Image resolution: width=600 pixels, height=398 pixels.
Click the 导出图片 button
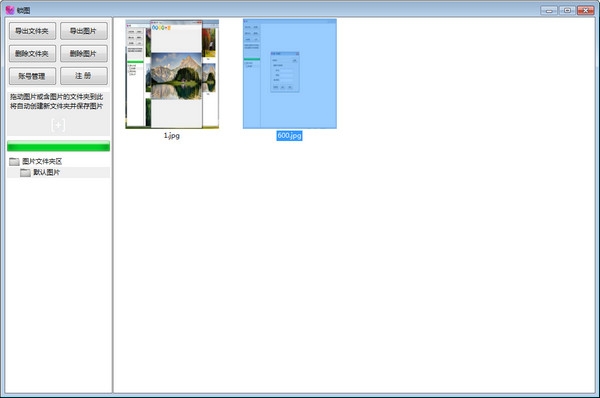[84, 31]
